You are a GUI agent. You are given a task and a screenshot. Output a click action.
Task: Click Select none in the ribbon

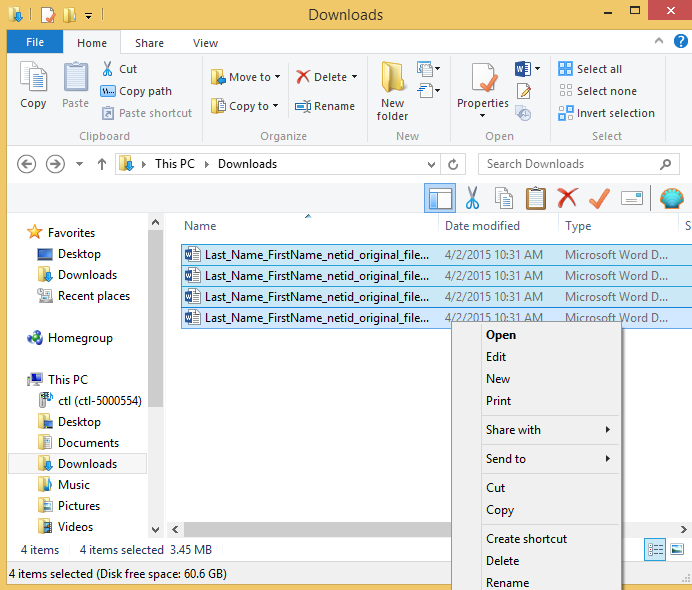click(596, 91)
